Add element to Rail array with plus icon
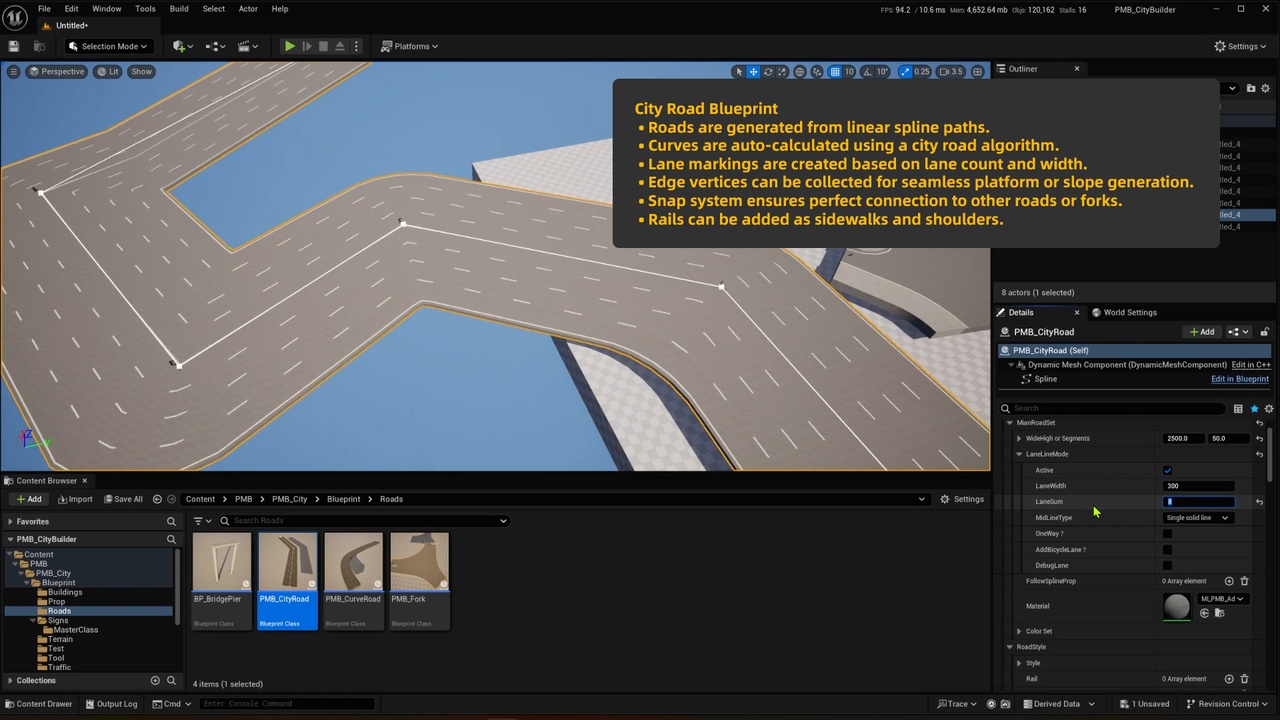Viewport: 1280px width, 720px height. (1229, 679)
